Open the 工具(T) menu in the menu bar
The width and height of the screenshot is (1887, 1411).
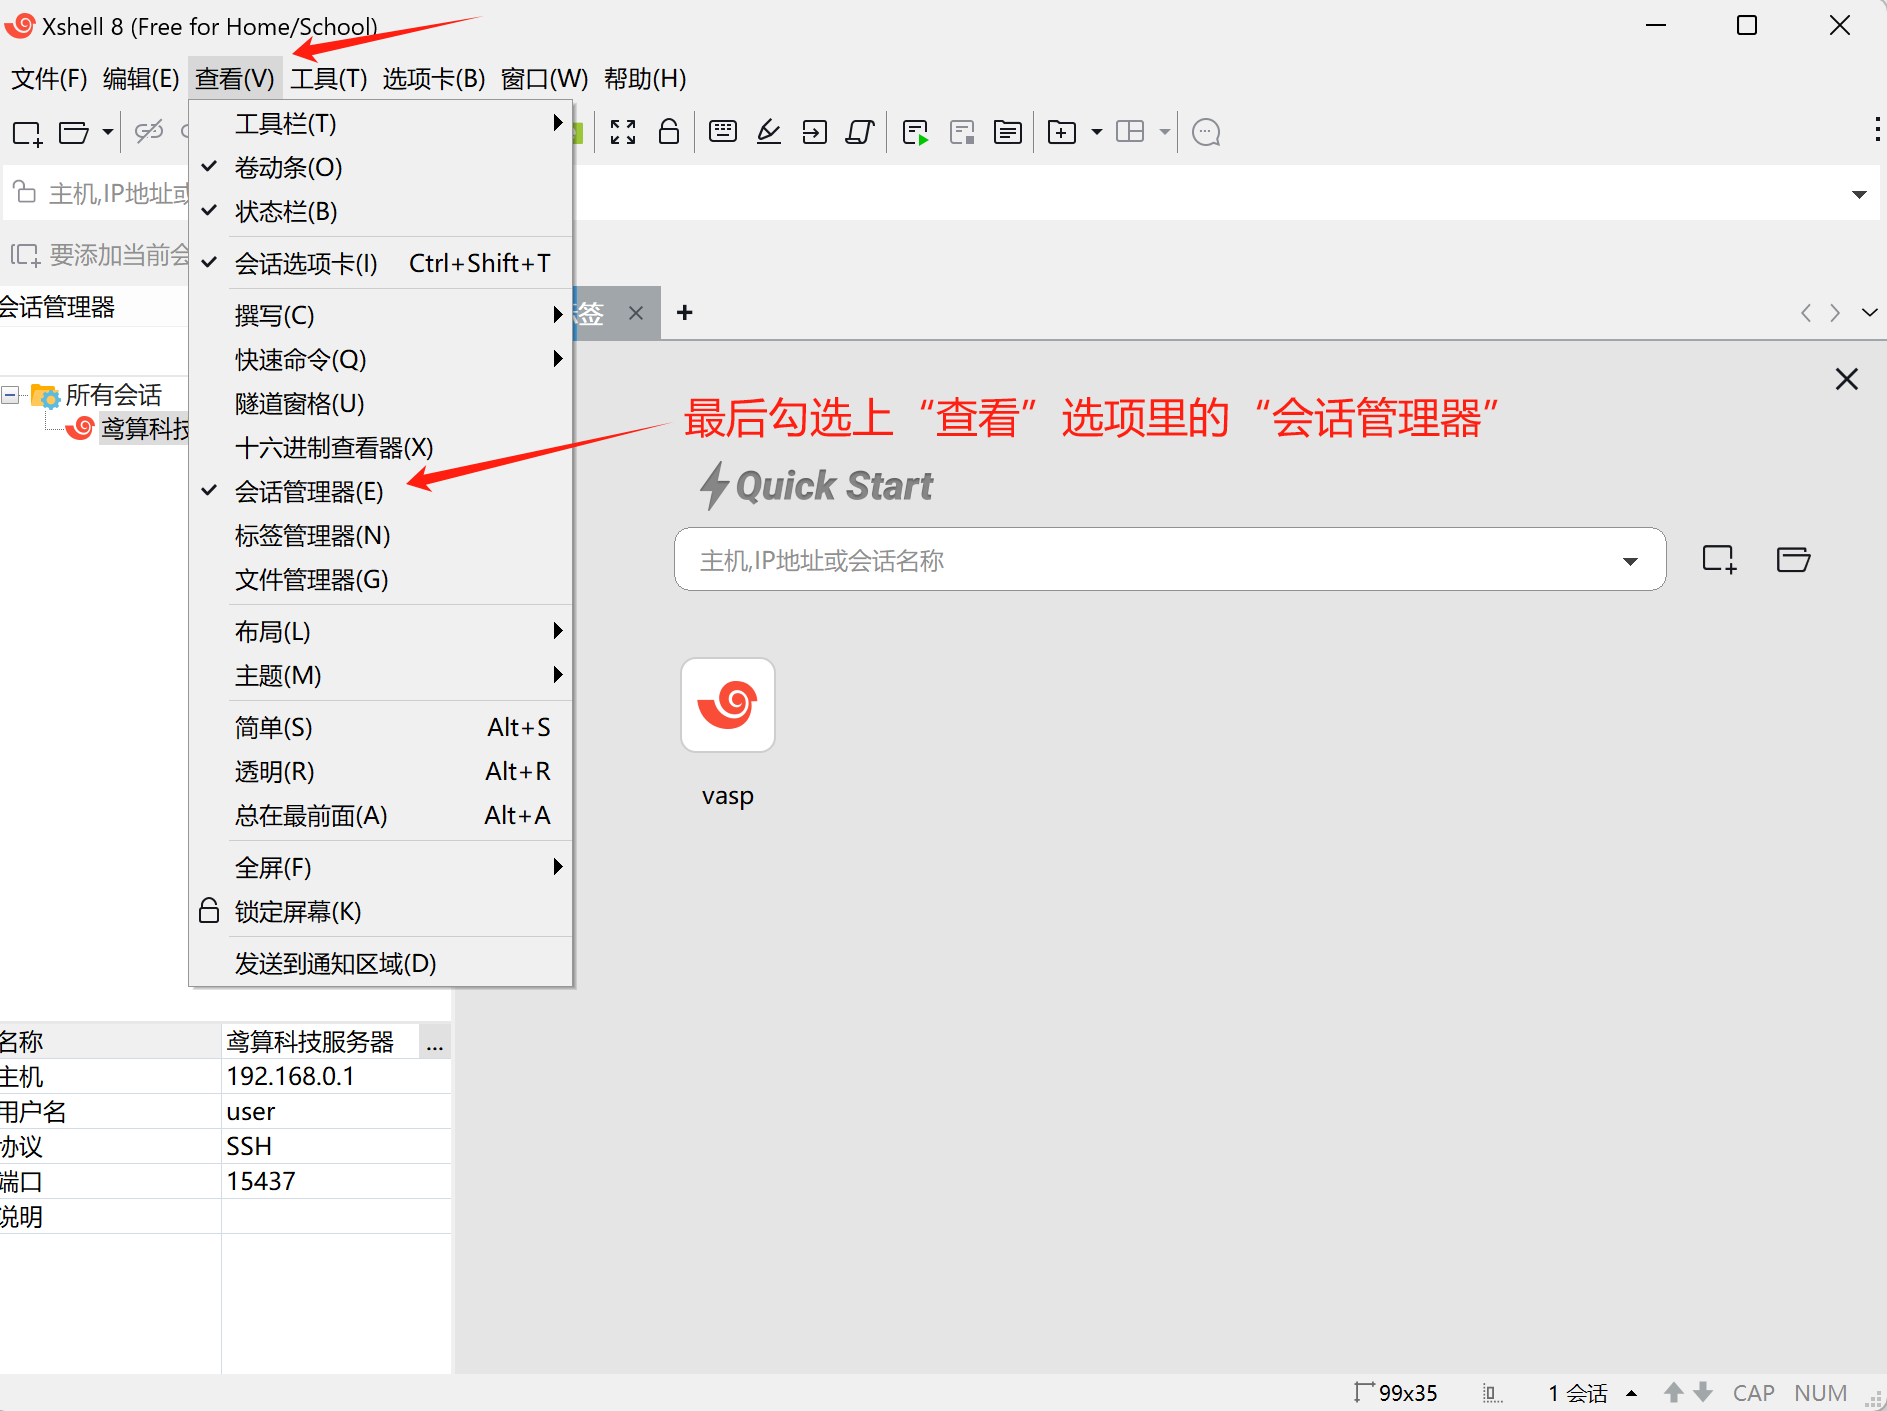pyautogui.click(x=328, y=79)
